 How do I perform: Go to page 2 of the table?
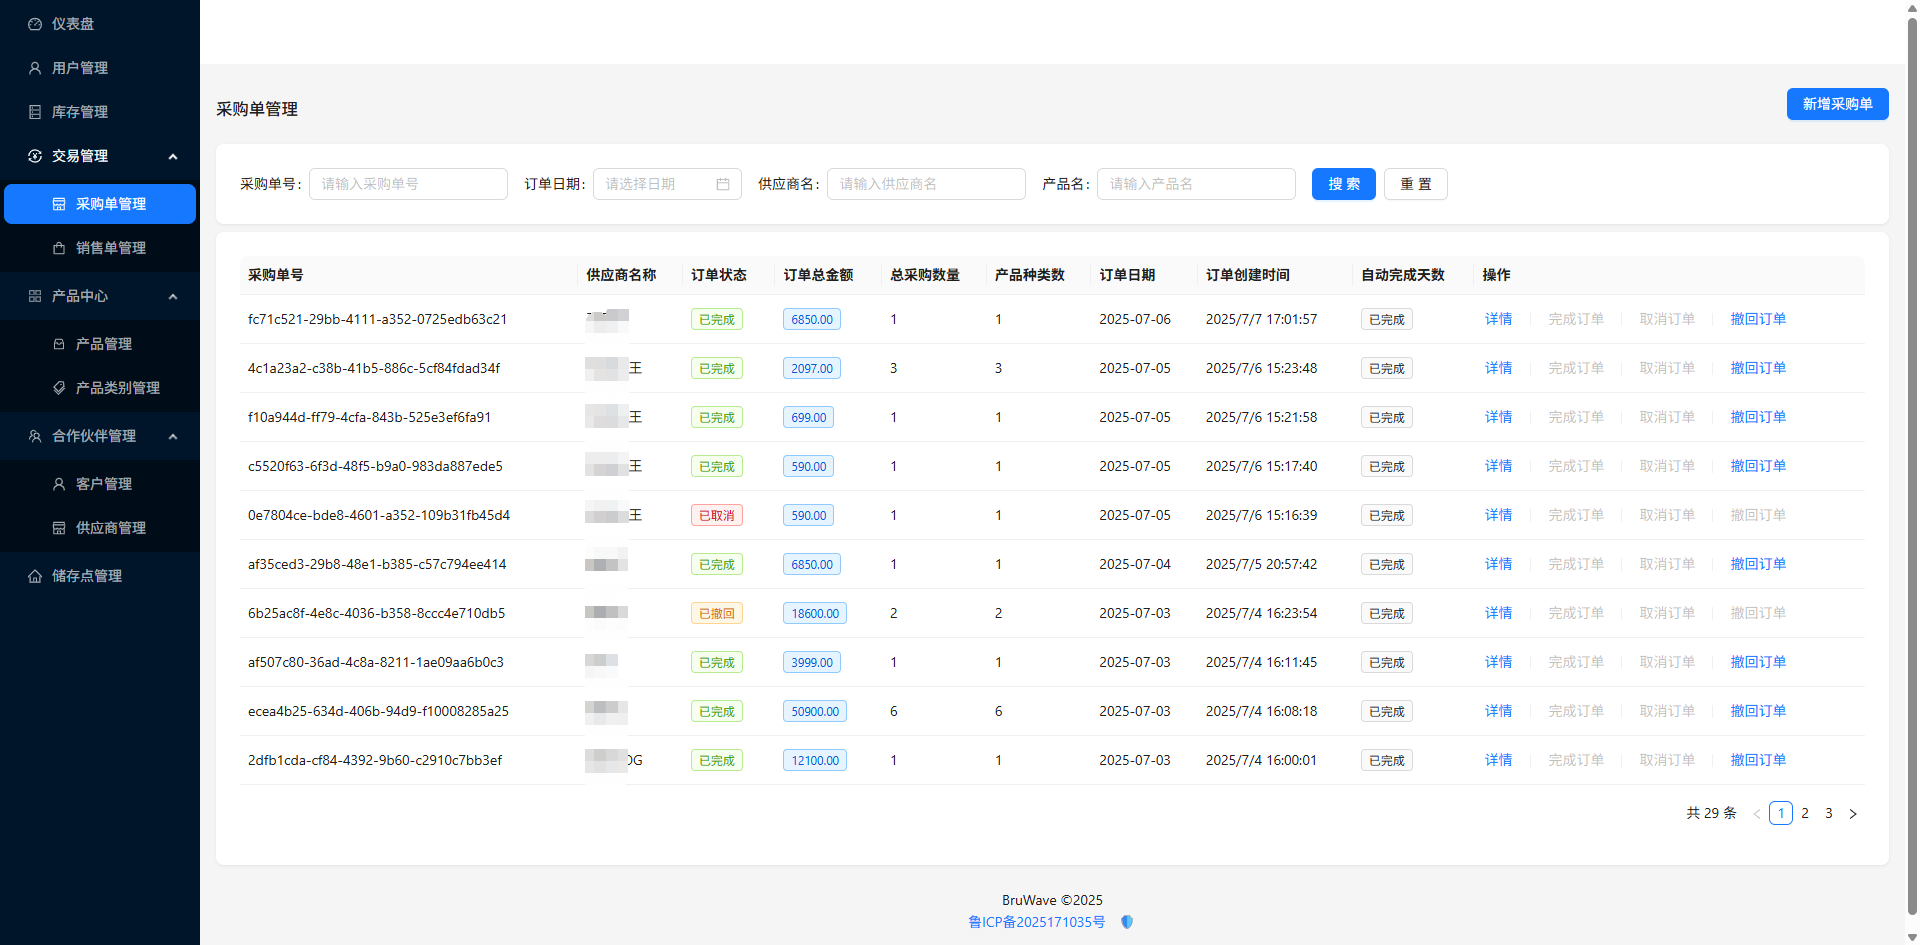click(x=1805, y=813)
